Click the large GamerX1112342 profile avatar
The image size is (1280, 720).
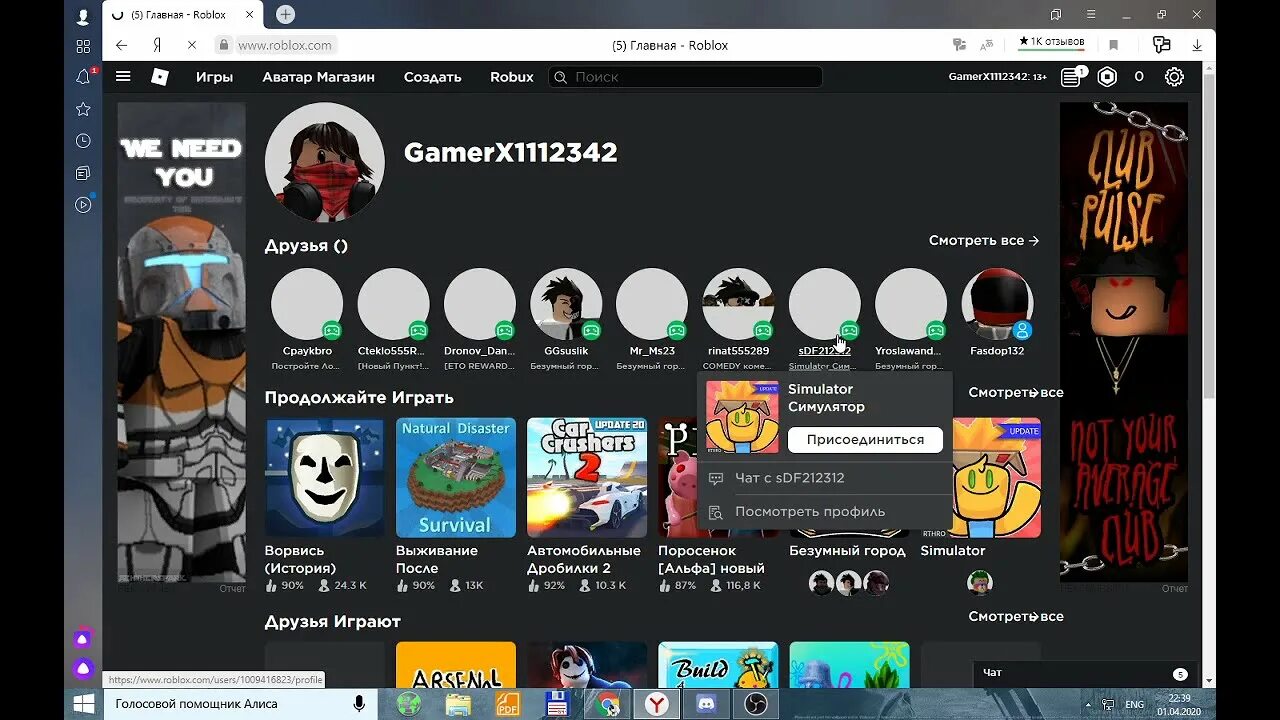(325, 162)
